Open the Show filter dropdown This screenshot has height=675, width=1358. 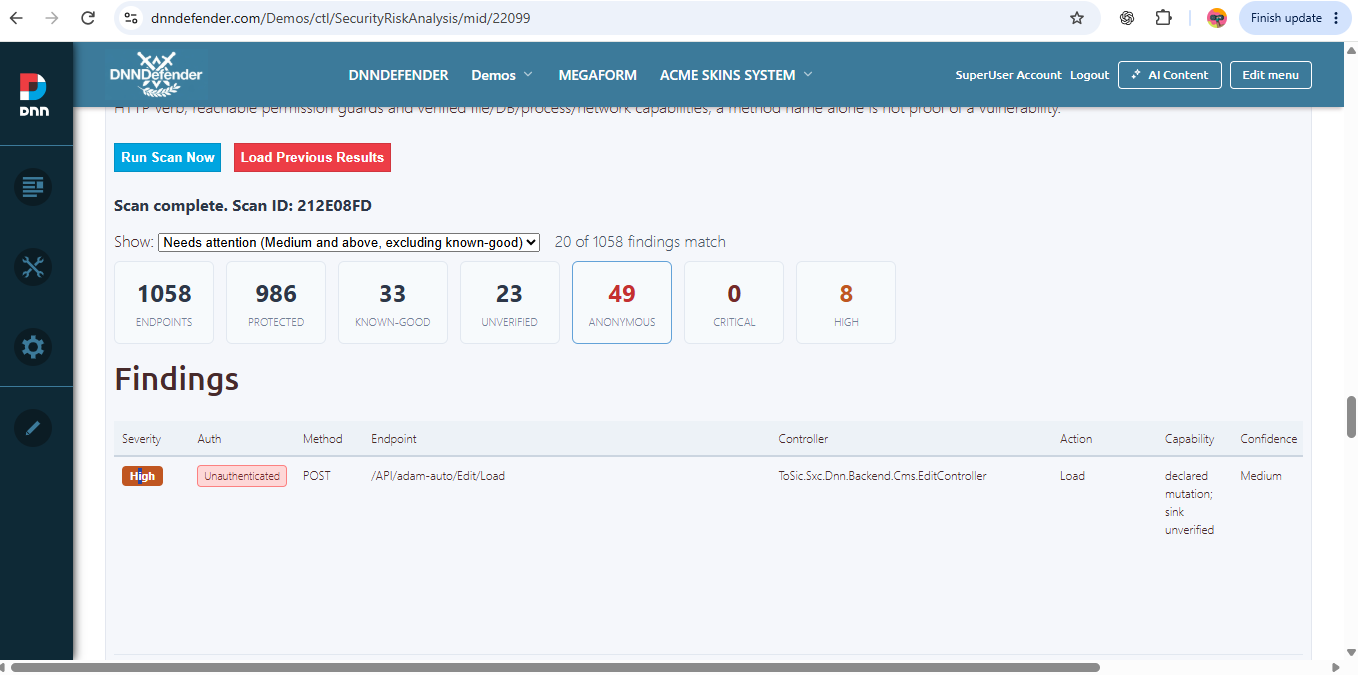tap(349, 242)
